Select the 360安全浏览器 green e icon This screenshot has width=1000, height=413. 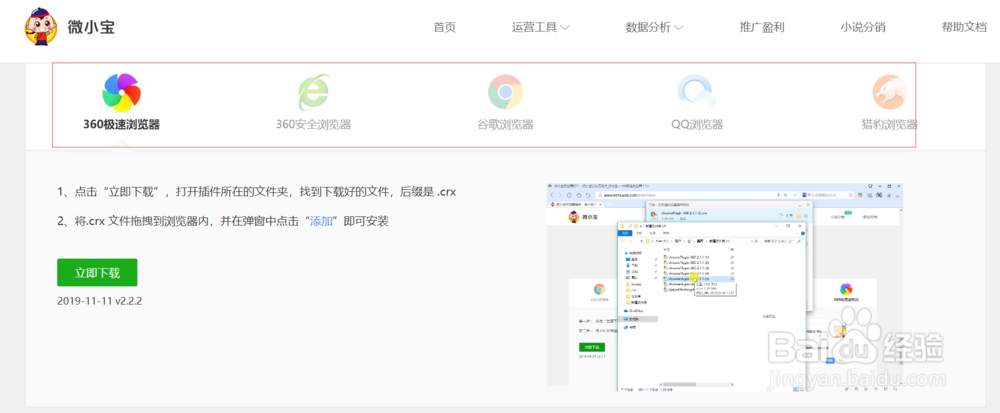(x=314, y=92)
